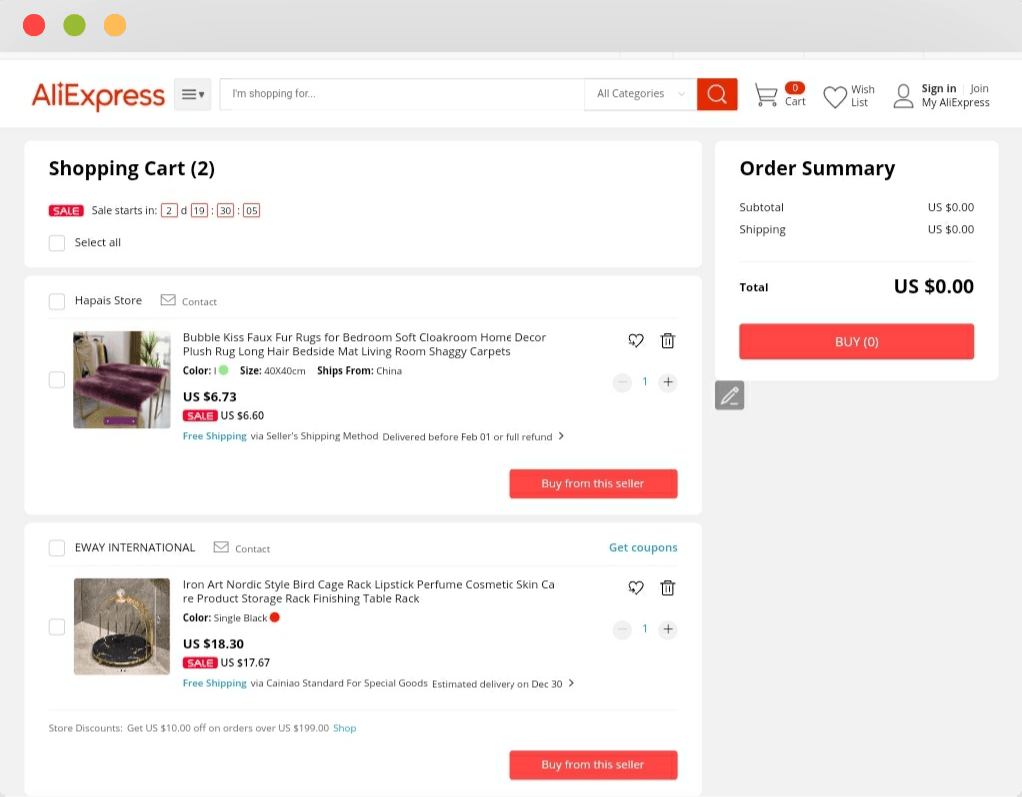This screenshot has width=1022, height=797.
Task: Click the BUY (0) button
Action: 856,341
